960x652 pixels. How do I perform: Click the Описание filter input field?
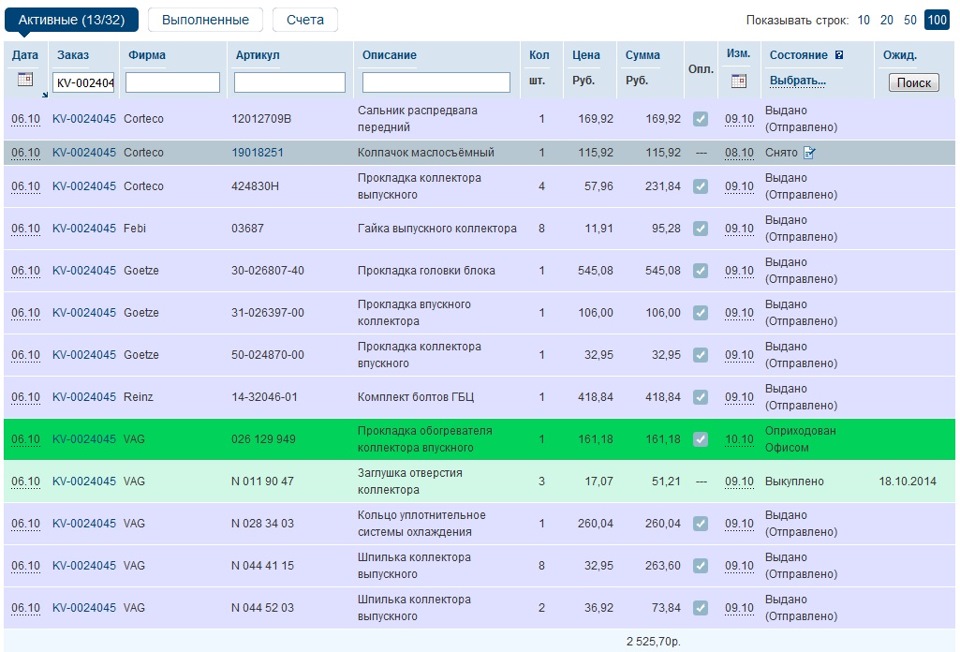point(436,83)
